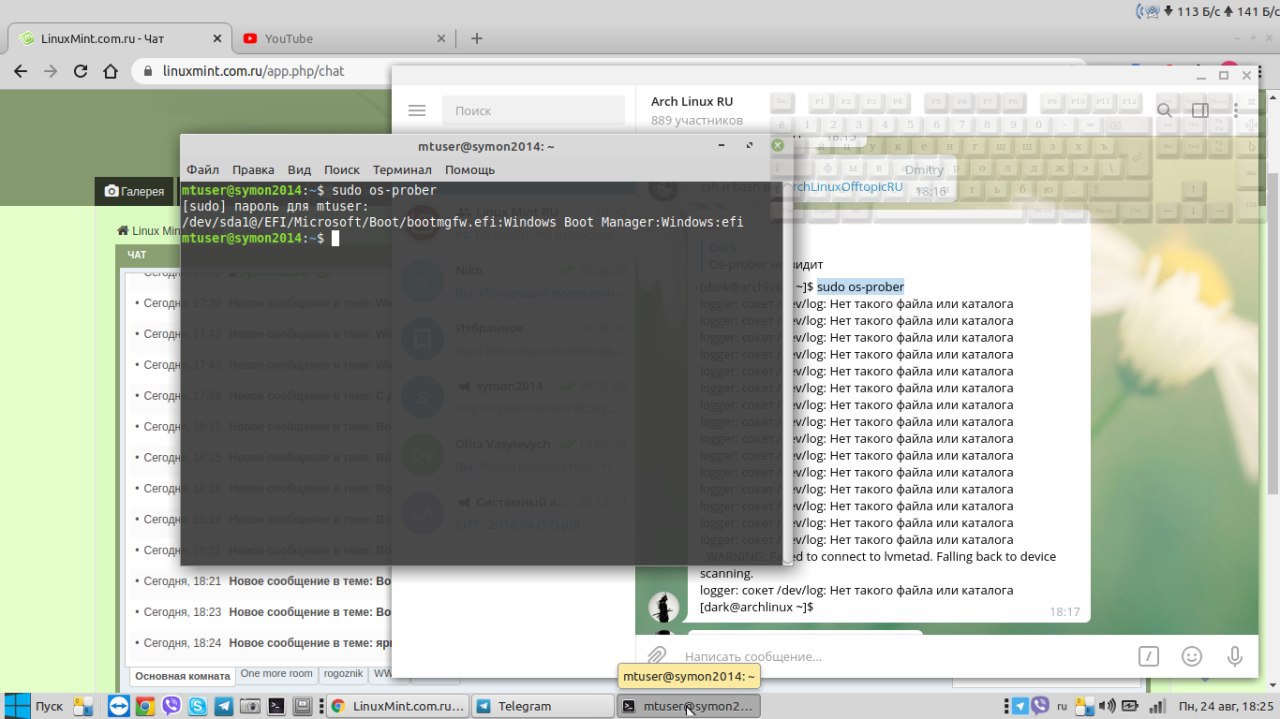Switch to One more room tab
1280x719 pixels.
click(x=277, y=675)
